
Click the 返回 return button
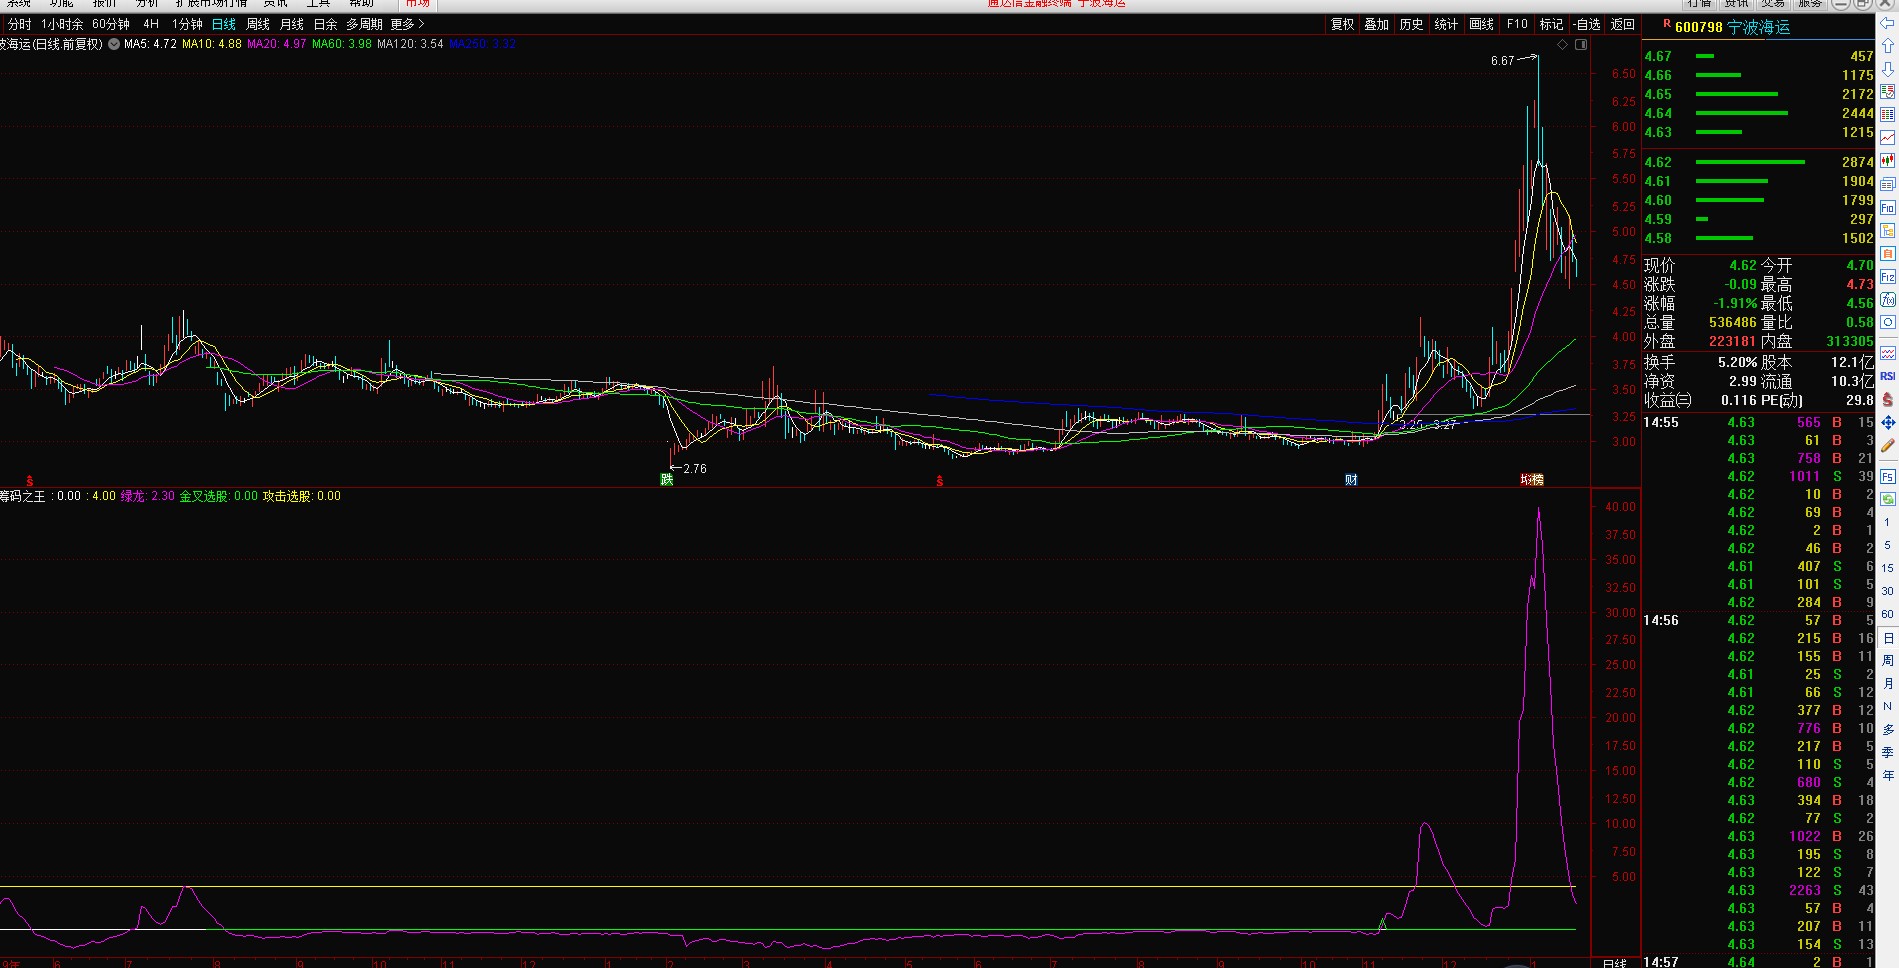(x=1623, y=24)
